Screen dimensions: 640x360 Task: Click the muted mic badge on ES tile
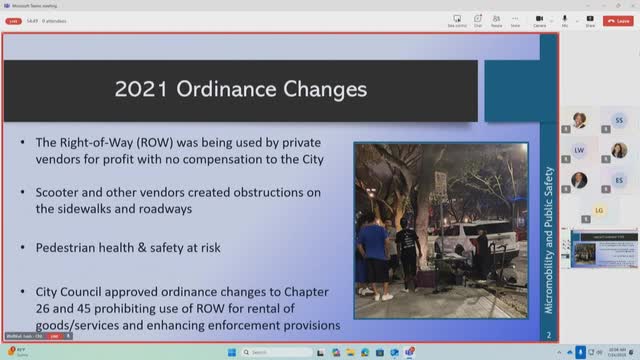point(606,189)
